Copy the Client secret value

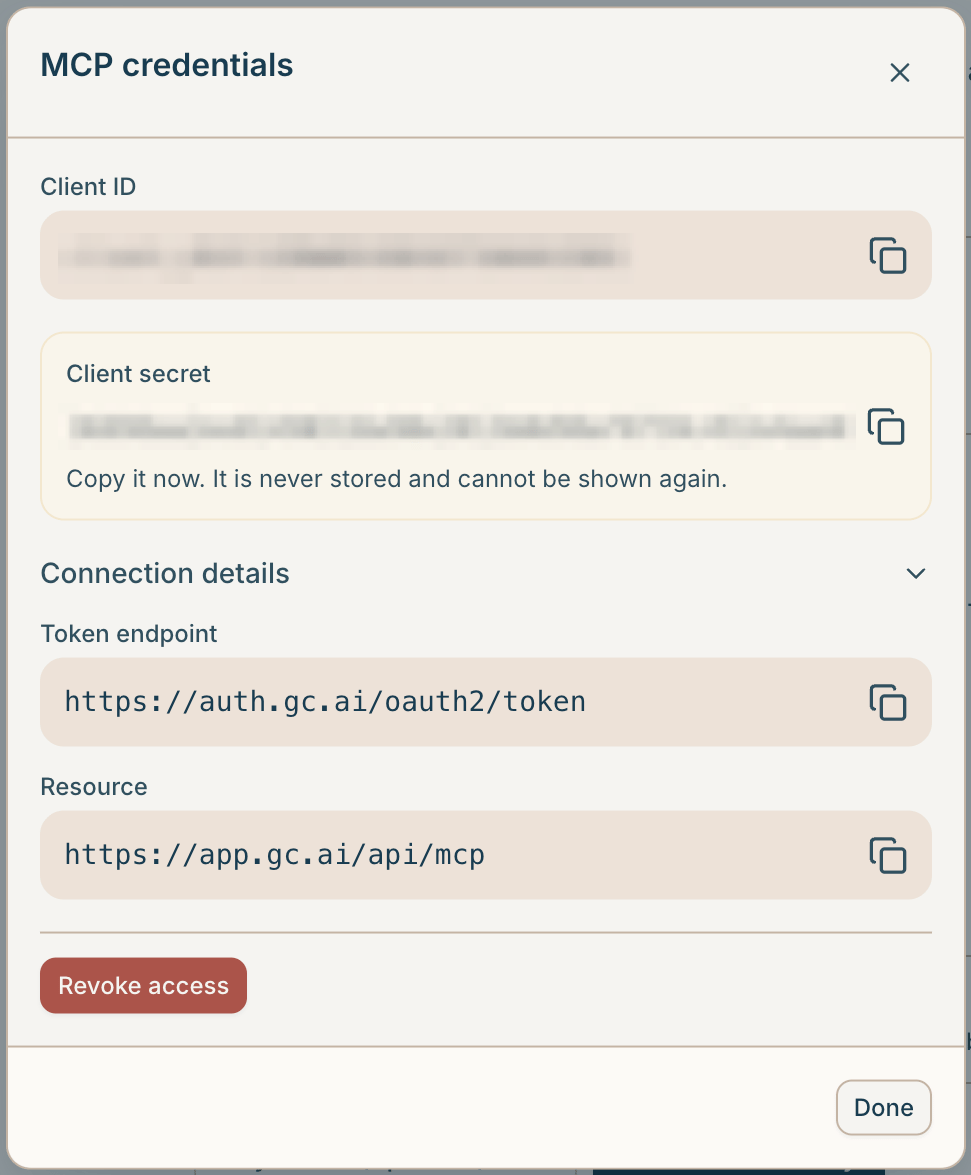pos(886,426)
